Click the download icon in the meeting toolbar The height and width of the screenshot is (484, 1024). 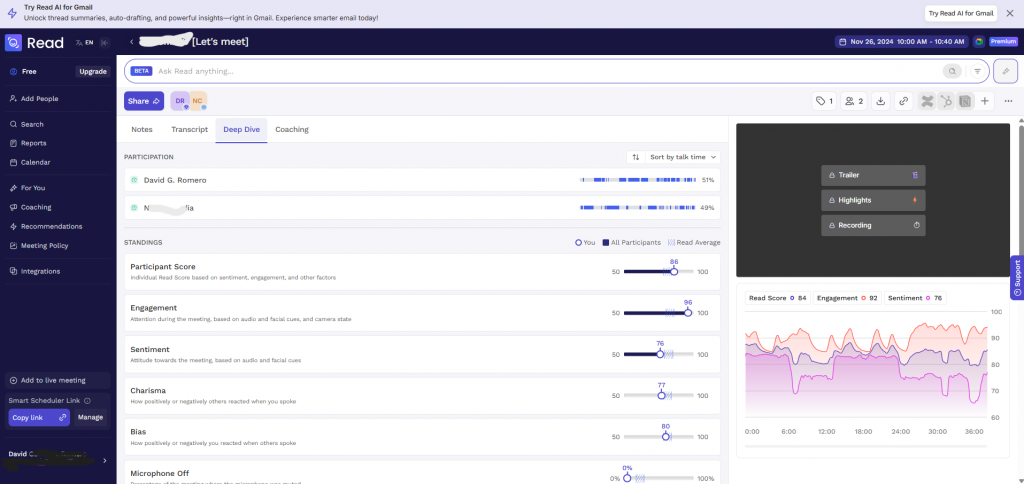[x=881, y=101]
